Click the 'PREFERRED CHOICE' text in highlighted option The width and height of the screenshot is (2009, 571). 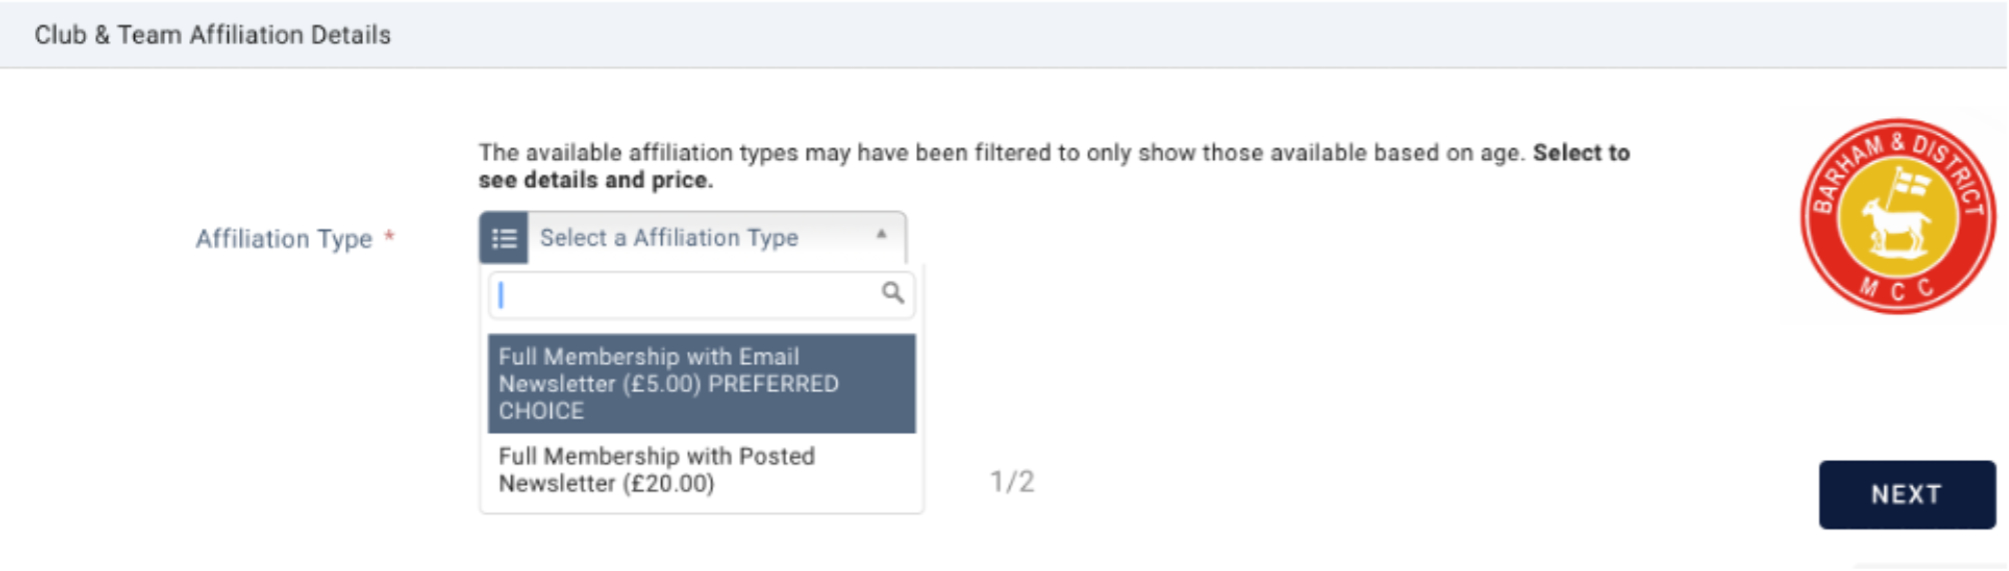pos(668,397)
